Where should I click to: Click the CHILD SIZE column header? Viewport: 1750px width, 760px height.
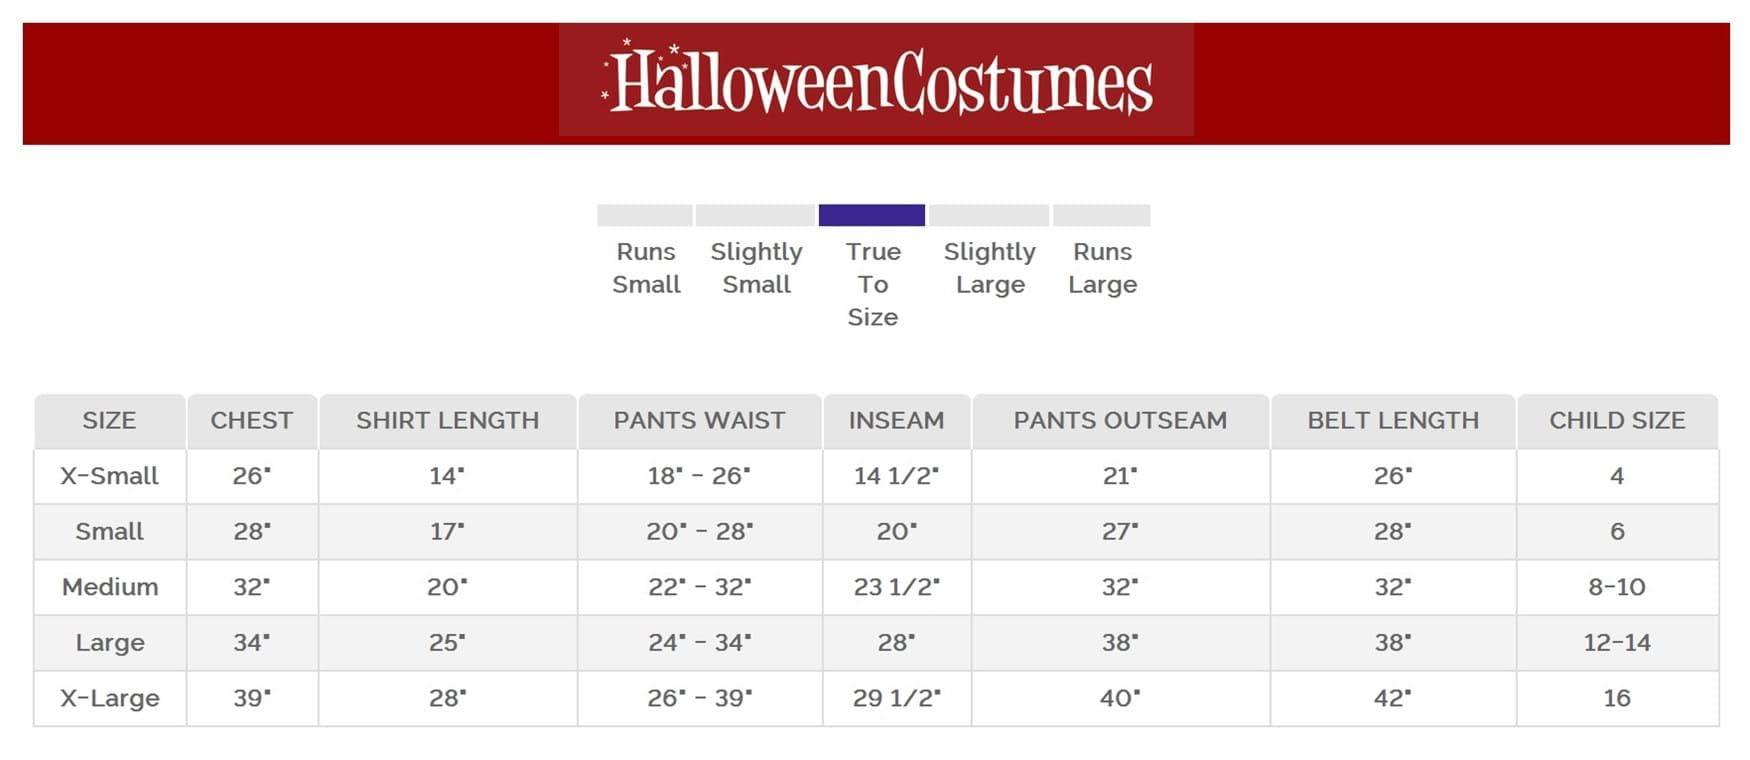click(1617, 421)
